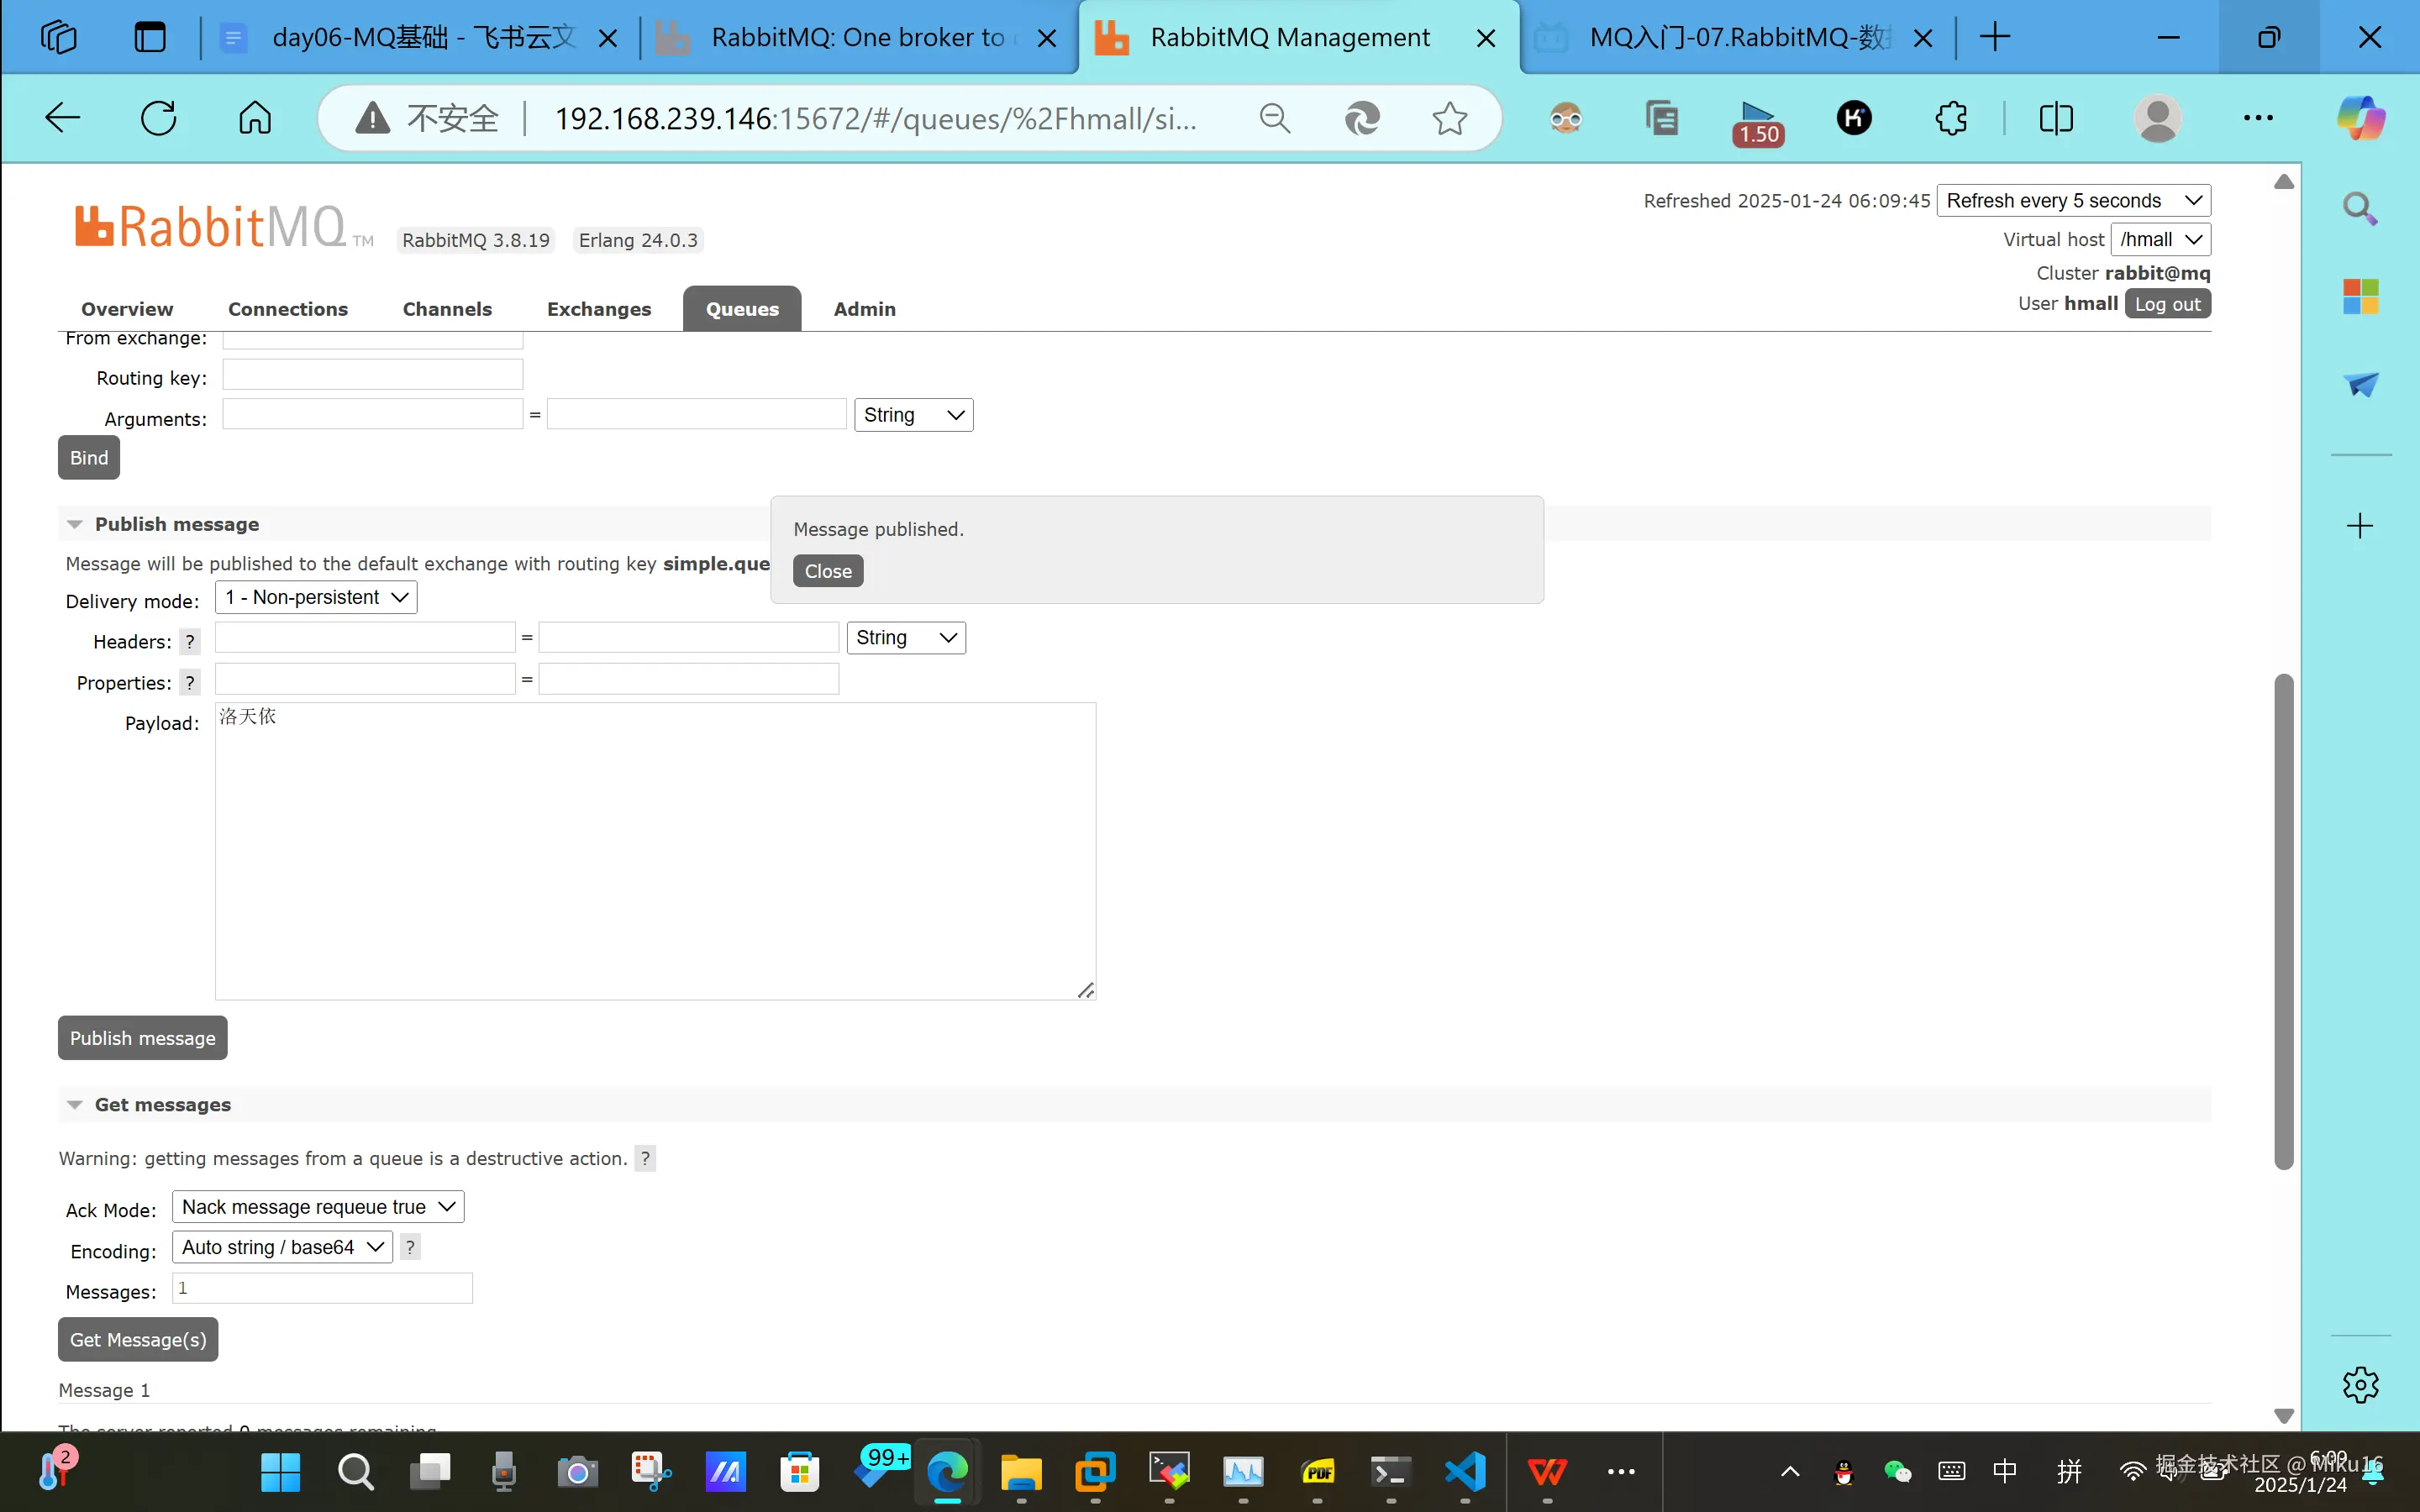The height and width of the screenshot is (1512, 2420).
Task: Add page to favorites star icon
Action: (x=1449, y=119)
